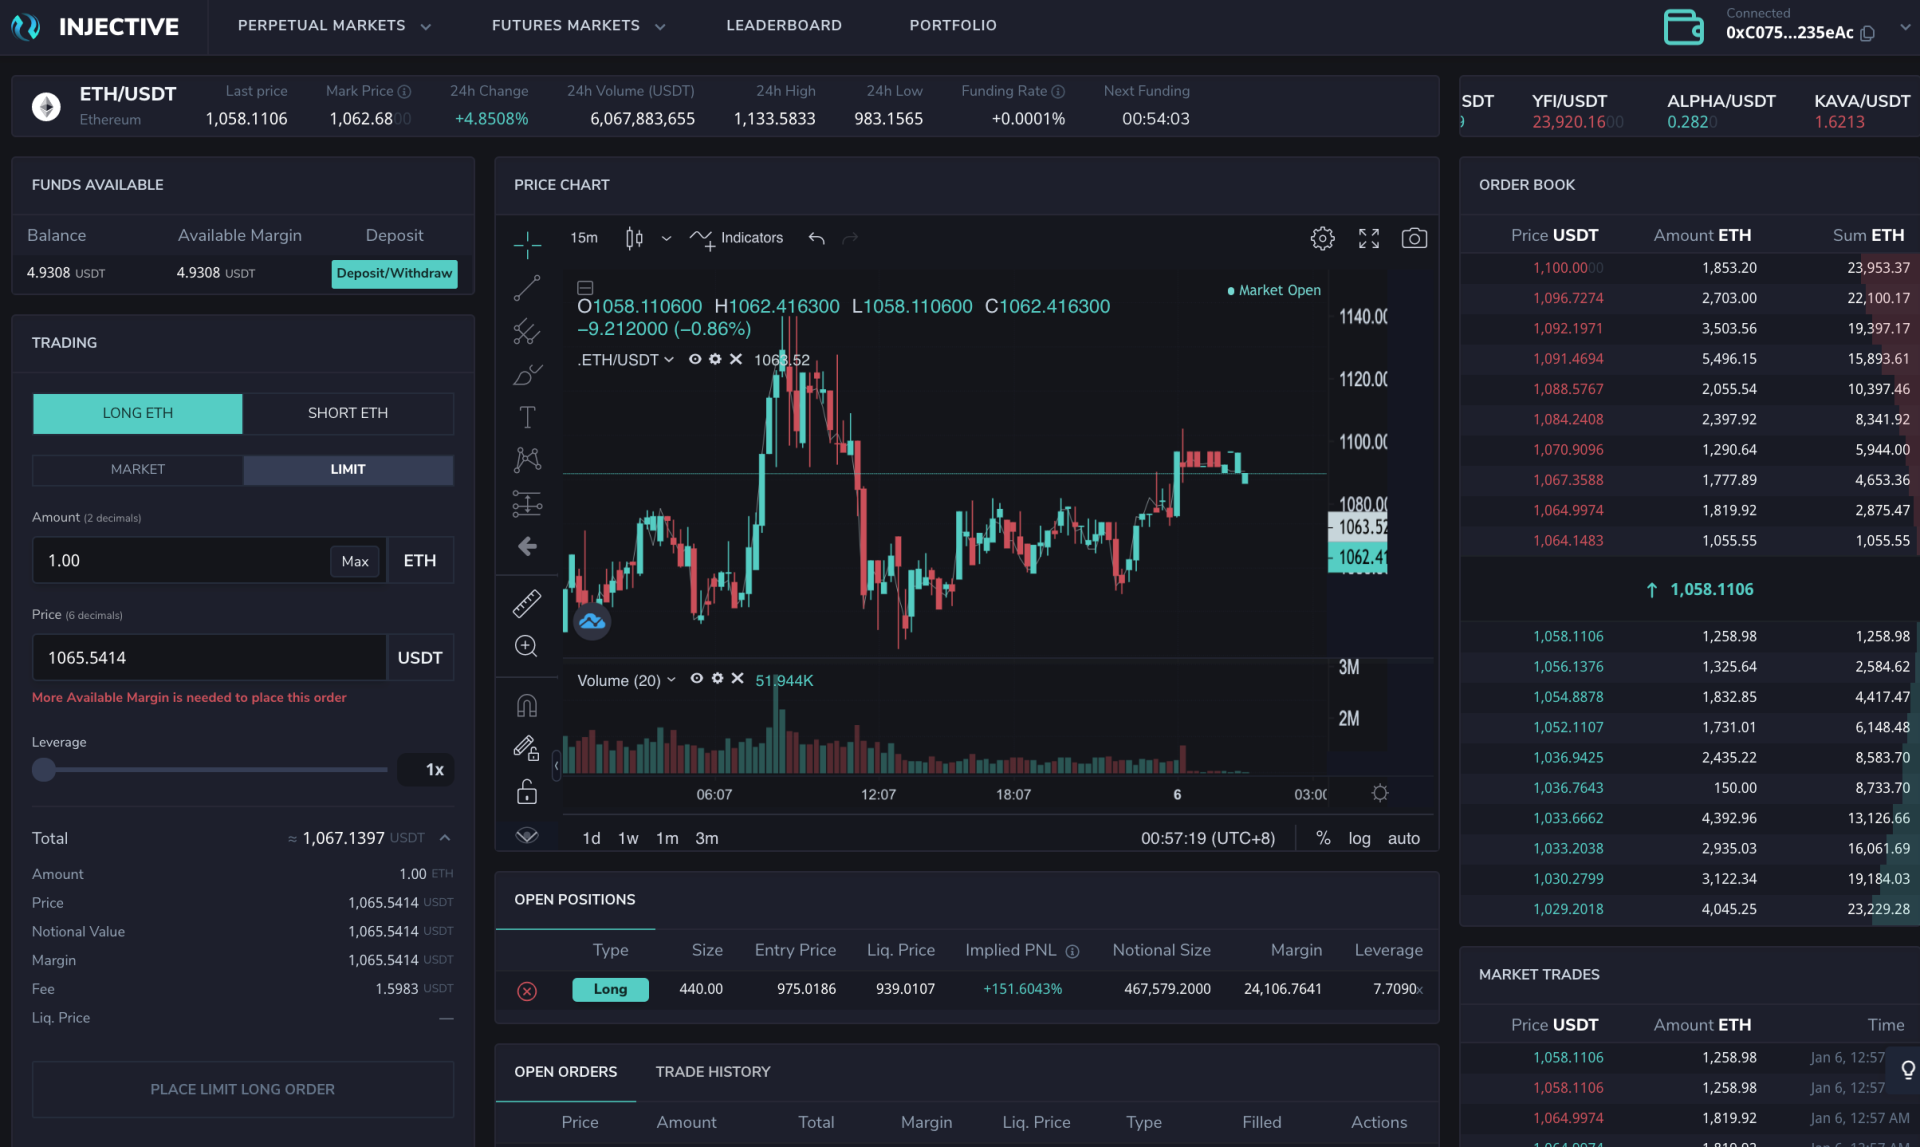The height and width of the screenshot is (1147, 1920).
Task: Expand Perpetual Markets dropdown
Action: (x=334, y=26)
